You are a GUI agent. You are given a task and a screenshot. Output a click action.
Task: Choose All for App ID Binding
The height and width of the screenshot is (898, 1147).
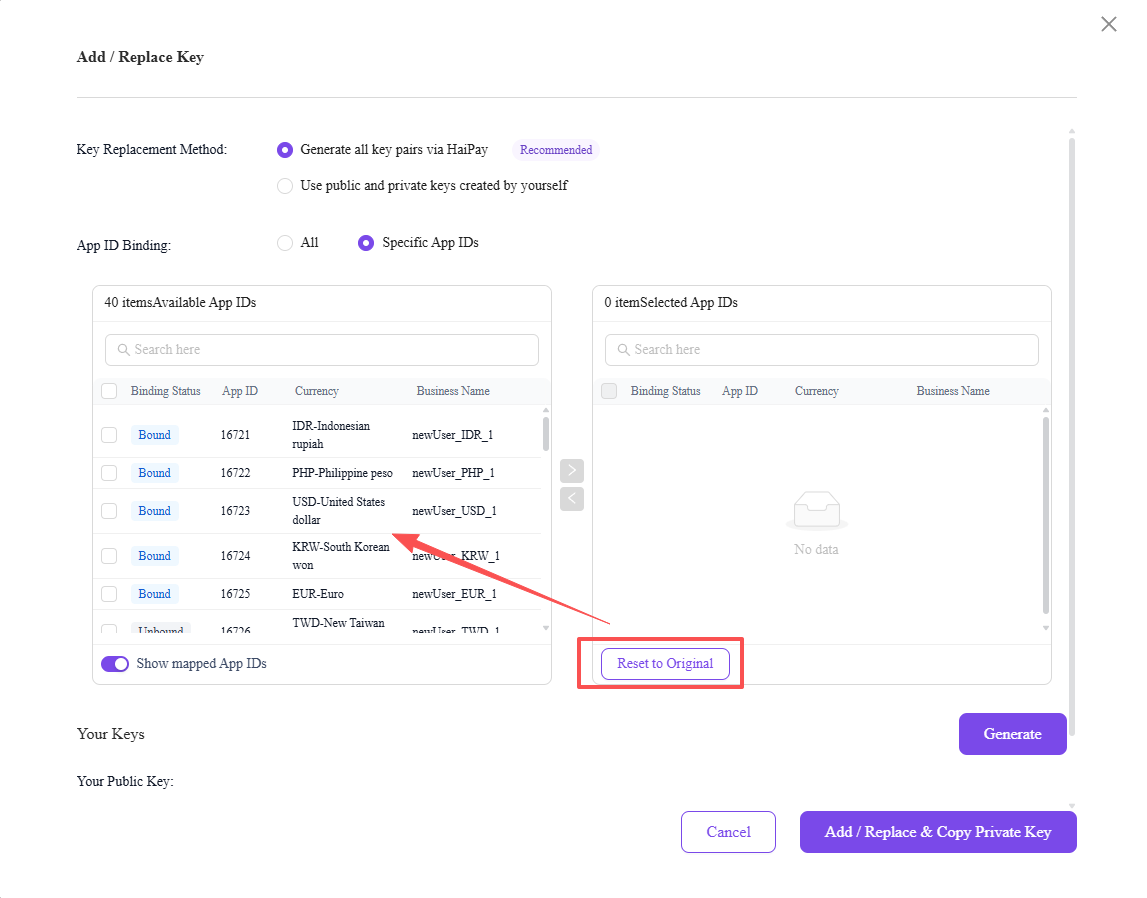pyautogui.click(x=285, y=243)
